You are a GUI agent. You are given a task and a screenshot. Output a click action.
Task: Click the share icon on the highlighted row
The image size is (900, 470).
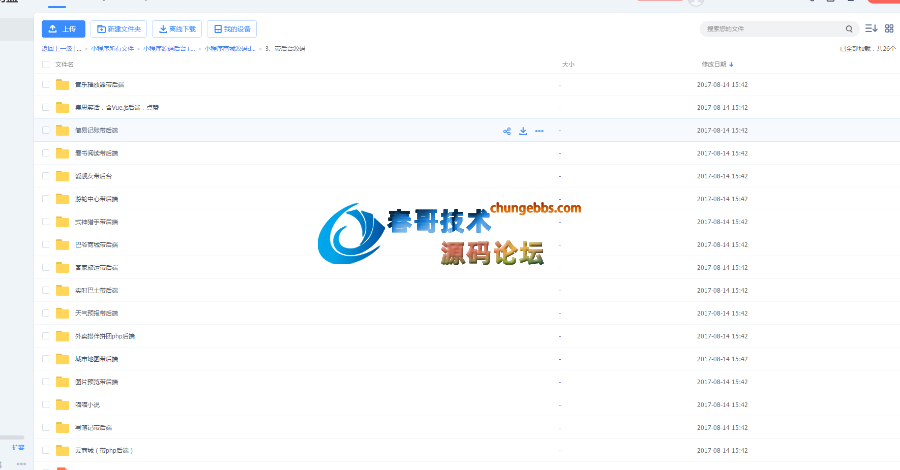click(507, 131)
